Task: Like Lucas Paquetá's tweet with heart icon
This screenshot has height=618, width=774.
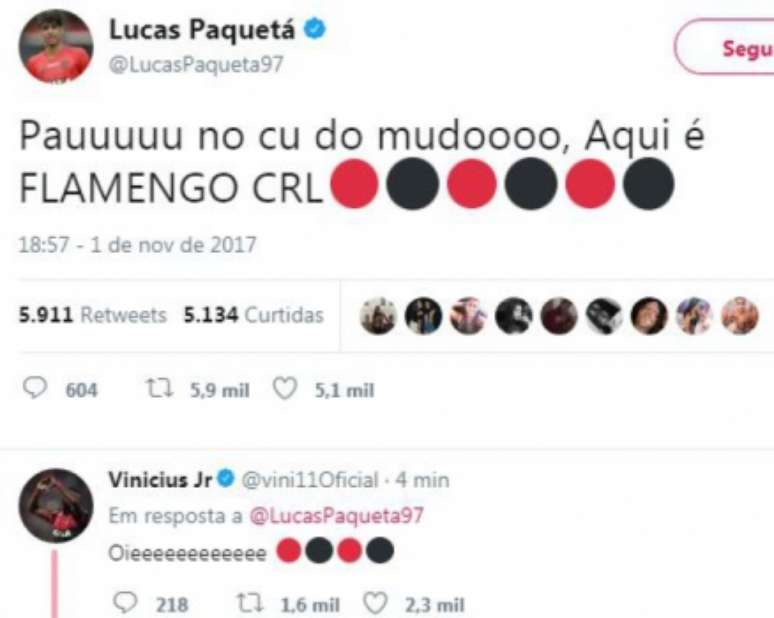Action: coord(285,388)
